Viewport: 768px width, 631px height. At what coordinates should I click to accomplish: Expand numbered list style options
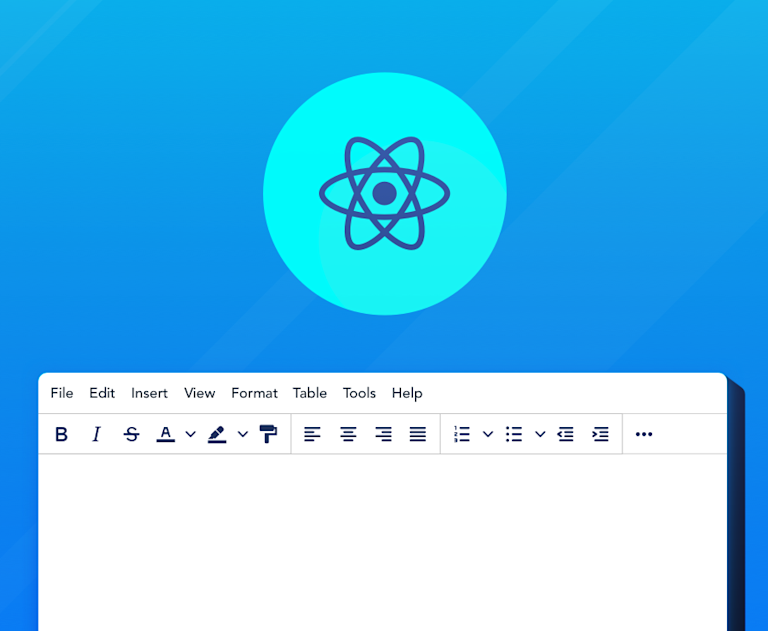tap(488, 434)
